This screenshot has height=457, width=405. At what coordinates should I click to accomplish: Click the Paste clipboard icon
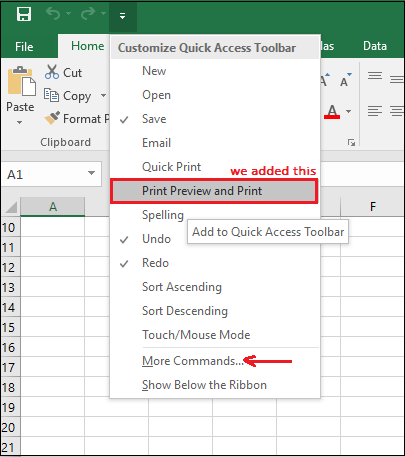pyautogui.click(x=22, y=81)
